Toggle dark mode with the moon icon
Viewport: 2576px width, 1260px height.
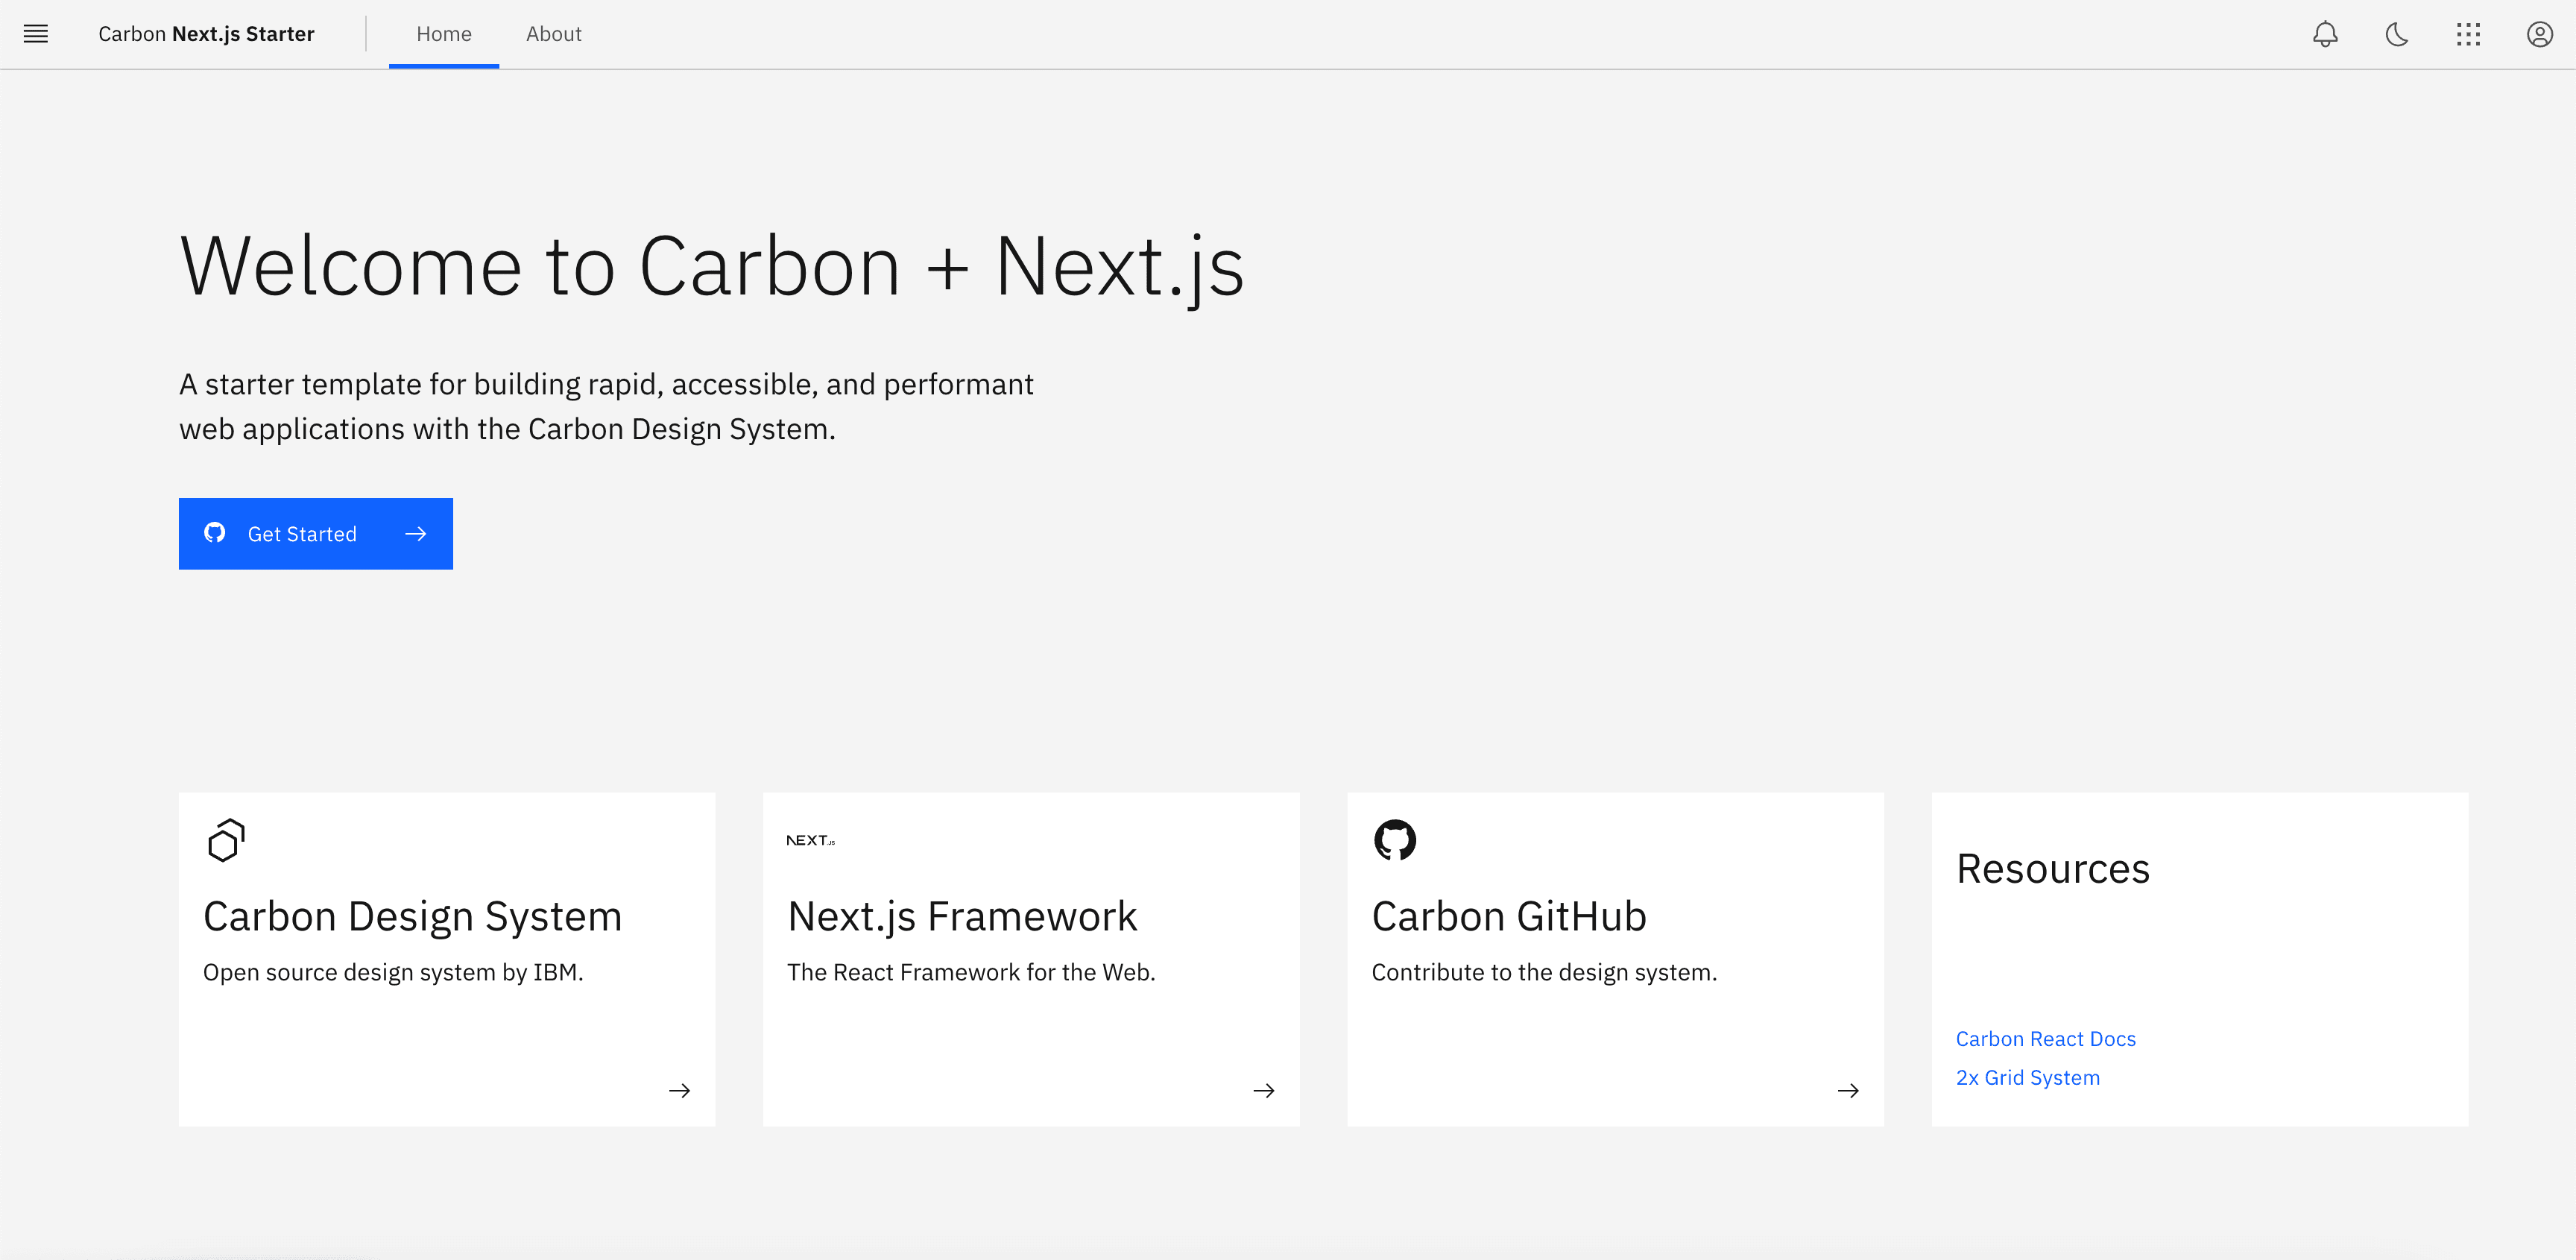2397,34
